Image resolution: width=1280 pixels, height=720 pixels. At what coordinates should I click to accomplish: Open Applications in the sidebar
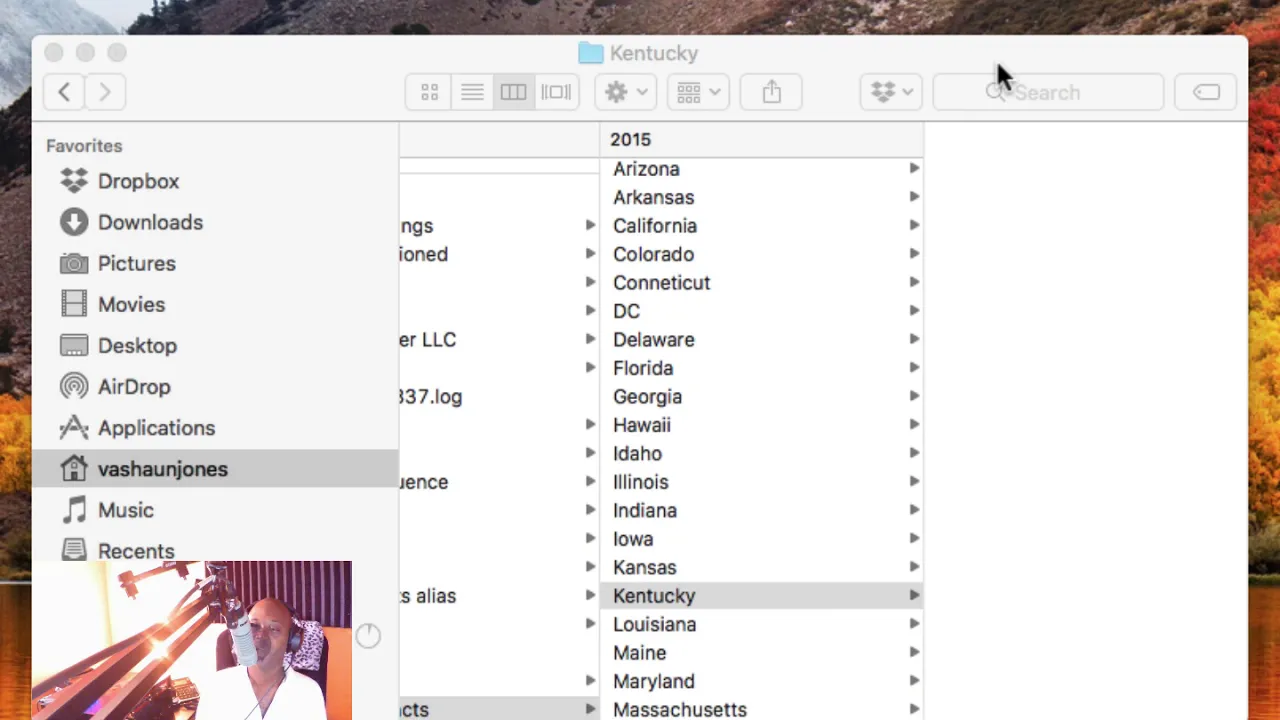pos(215,427)
